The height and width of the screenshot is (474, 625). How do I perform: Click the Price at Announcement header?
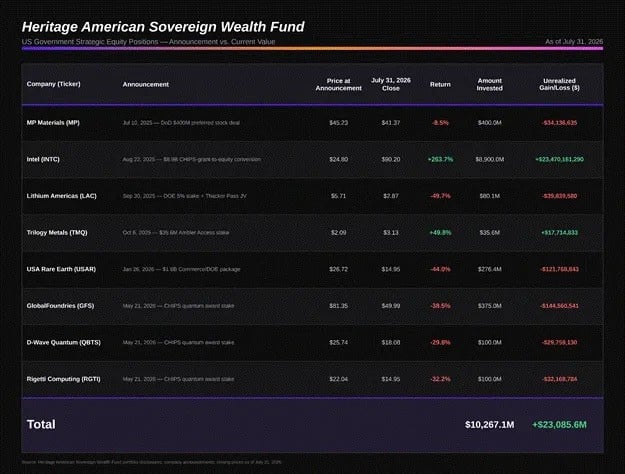coord(338,85)
